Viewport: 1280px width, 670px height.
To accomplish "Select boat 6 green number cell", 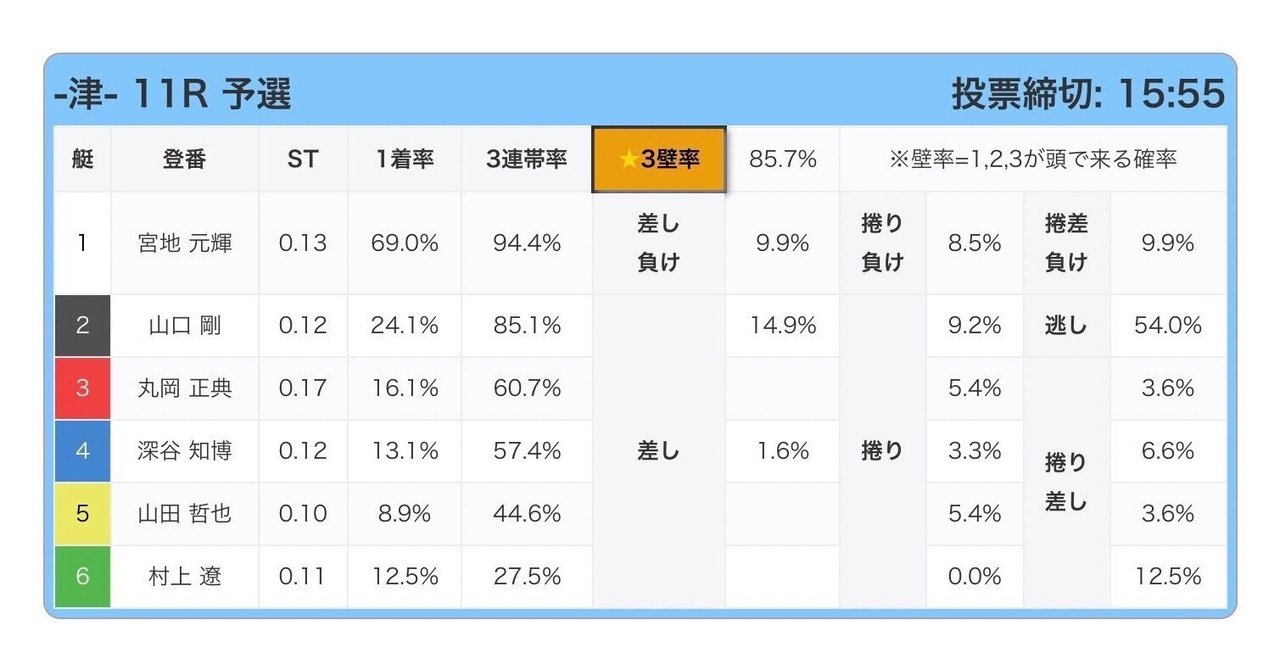I will [x=82, y=577].
